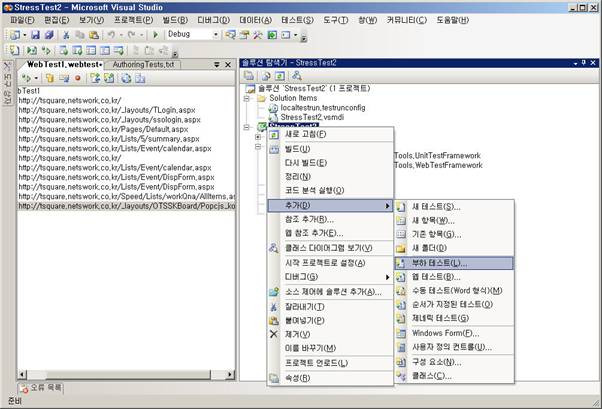Click 제거(V) in context menu
Image resolution: width=602 pixels, height=409 pixels.
[x=331, y=334]
